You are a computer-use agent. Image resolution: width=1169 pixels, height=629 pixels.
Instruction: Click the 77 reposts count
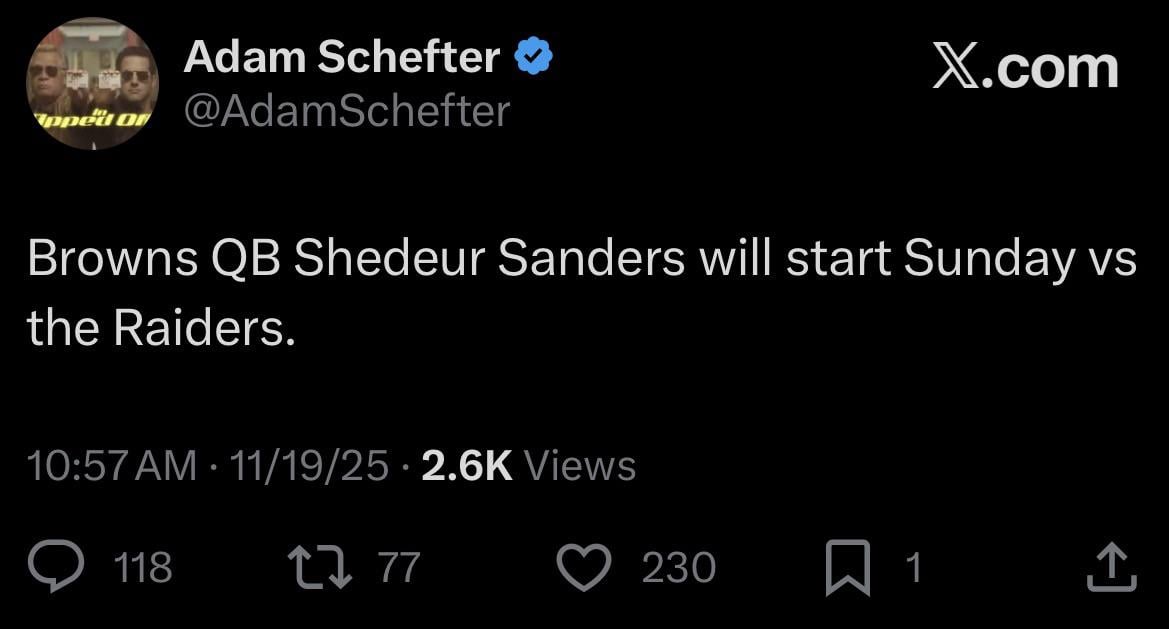pyautogui.click(x=399, y=567)
